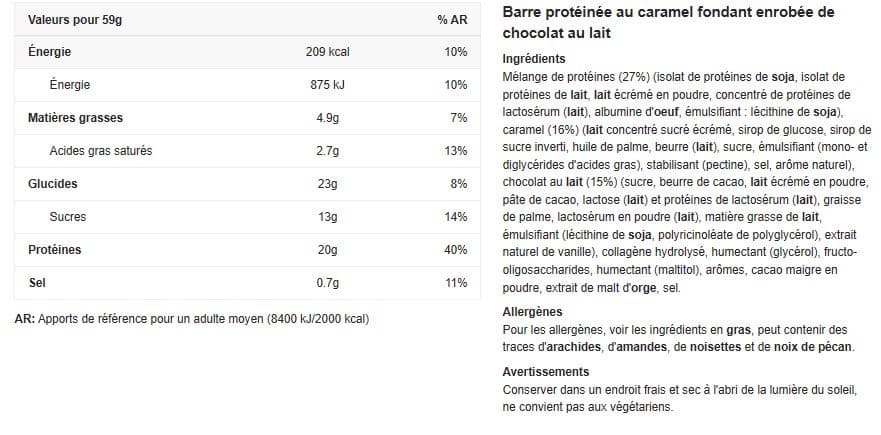Click the '40%' protein reference value
This screenshot has height=435, width=881.
coord(456,250)
